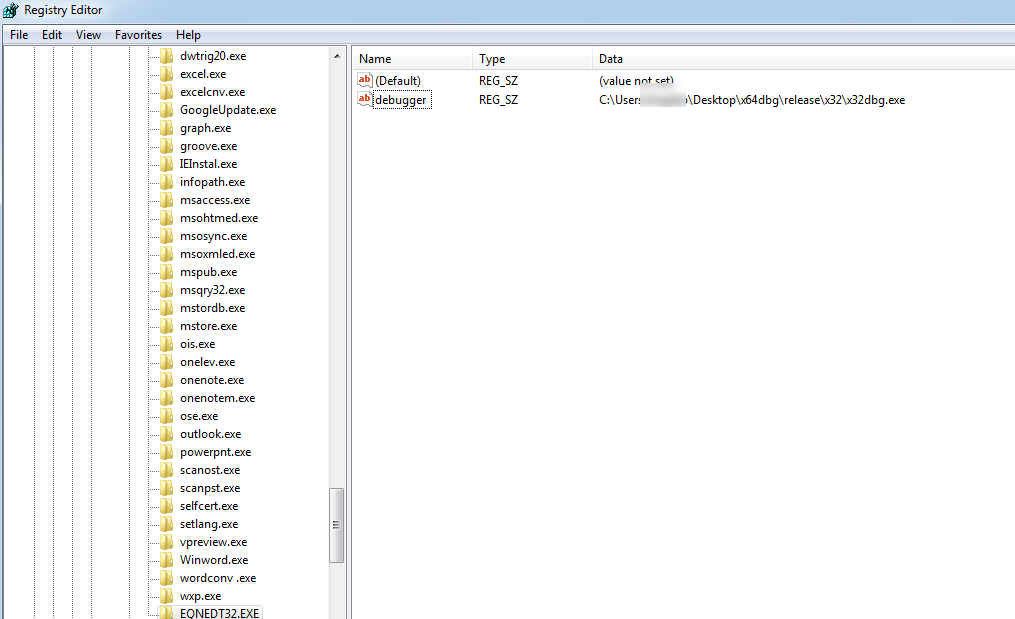1015x619 pixels.
Task: Click the Registry Editor title bar icon
Action: 11,10
